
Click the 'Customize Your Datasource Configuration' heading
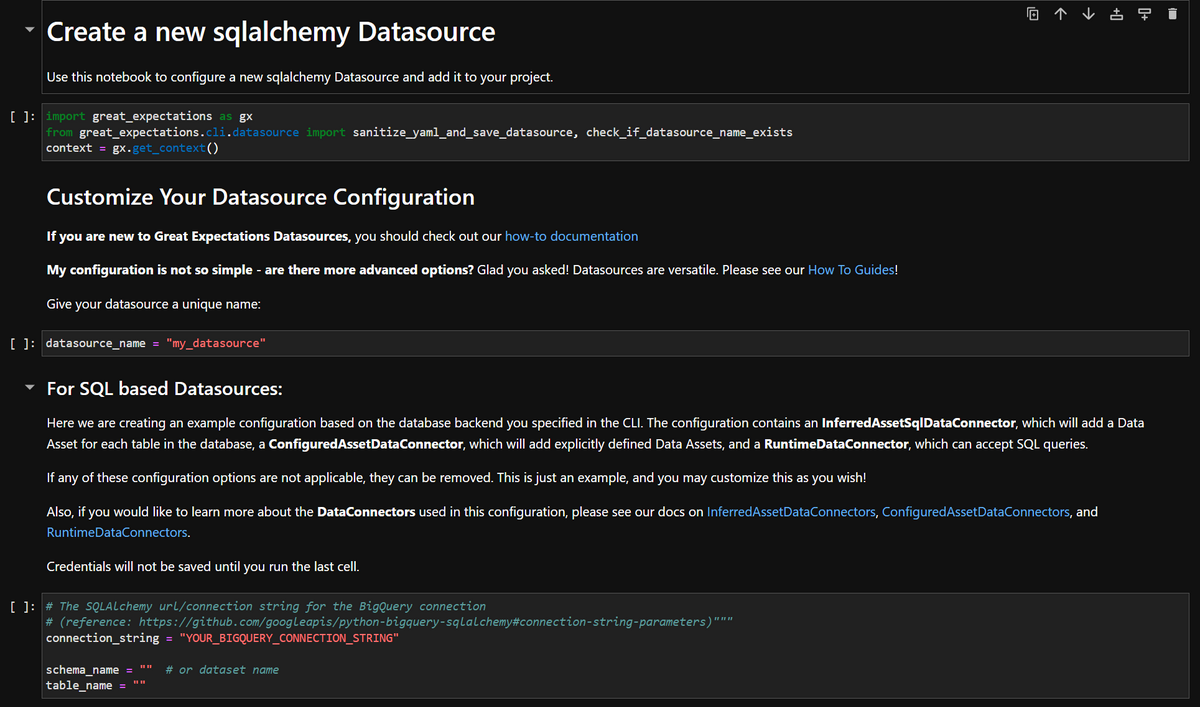pos(260,197)
